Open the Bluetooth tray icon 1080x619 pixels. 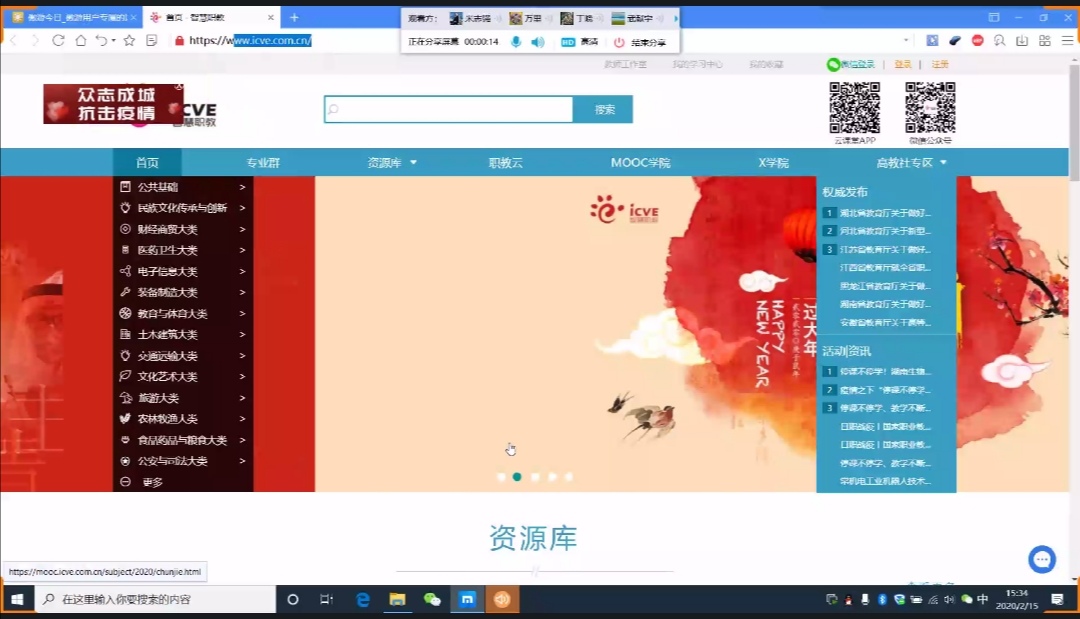pyautogui.click(x=882, y=600)
